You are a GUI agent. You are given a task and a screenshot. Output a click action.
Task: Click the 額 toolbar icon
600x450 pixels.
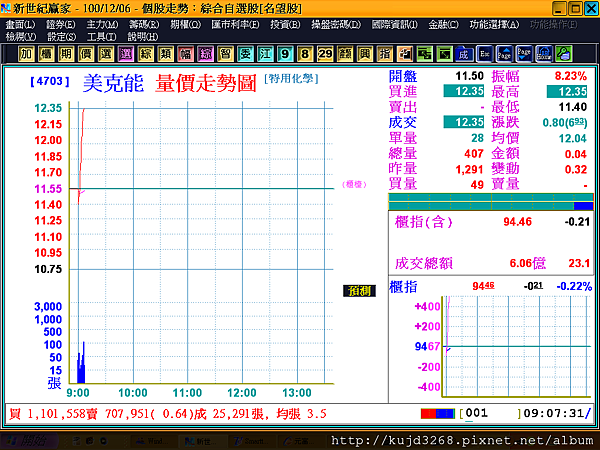tap(345, 54)
